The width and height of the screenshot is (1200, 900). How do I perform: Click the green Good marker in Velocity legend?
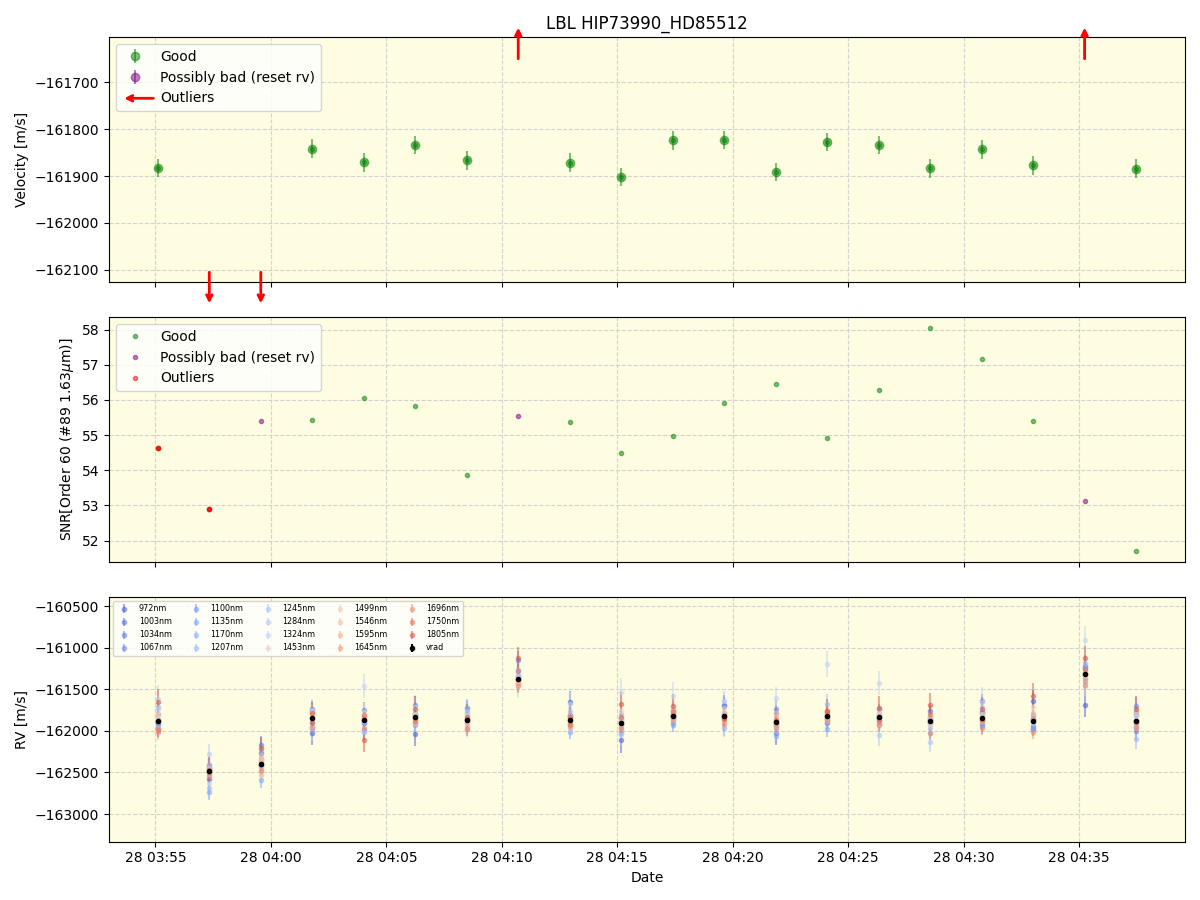(135, 57)
